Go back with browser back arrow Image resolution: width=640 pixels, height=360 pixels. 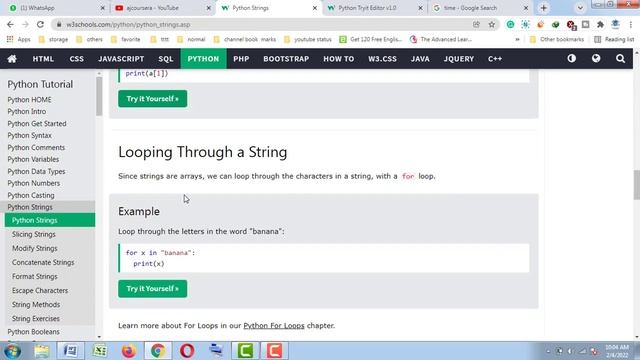(x=10, y=24)
